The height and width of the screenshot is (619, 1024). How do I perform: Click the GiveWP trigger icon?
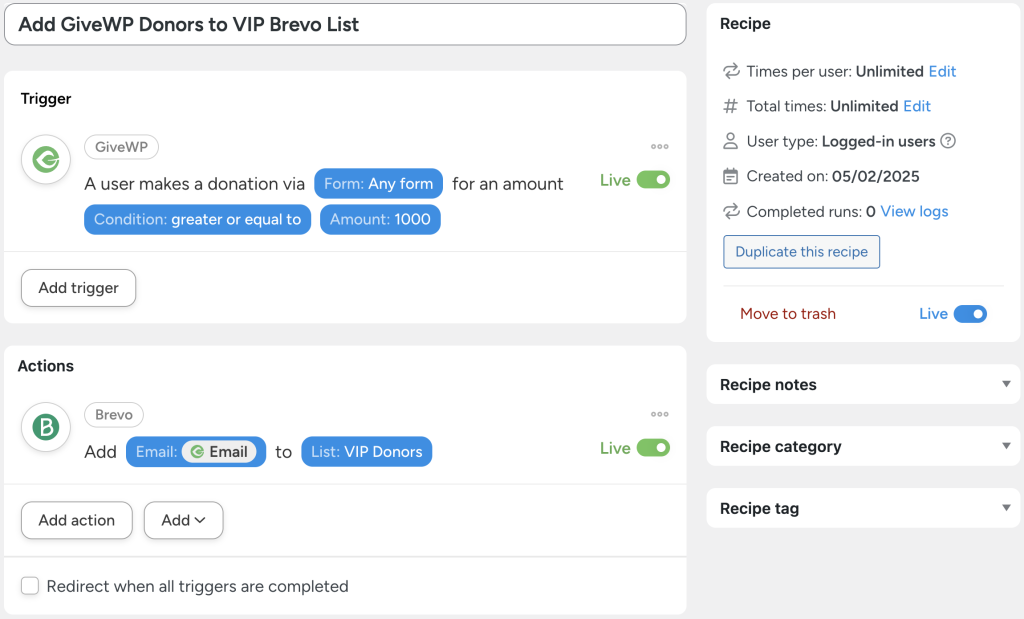tap(45, 159)
